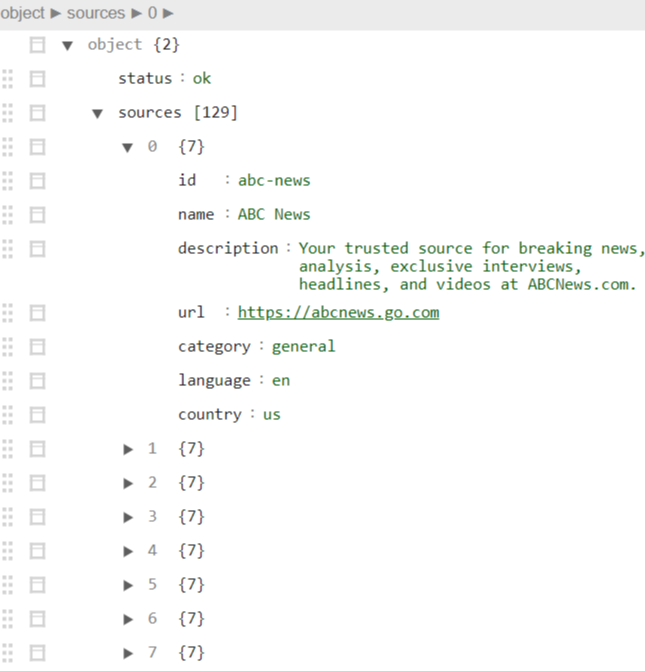Open the action menu icon for the sources row

point(37,113)
